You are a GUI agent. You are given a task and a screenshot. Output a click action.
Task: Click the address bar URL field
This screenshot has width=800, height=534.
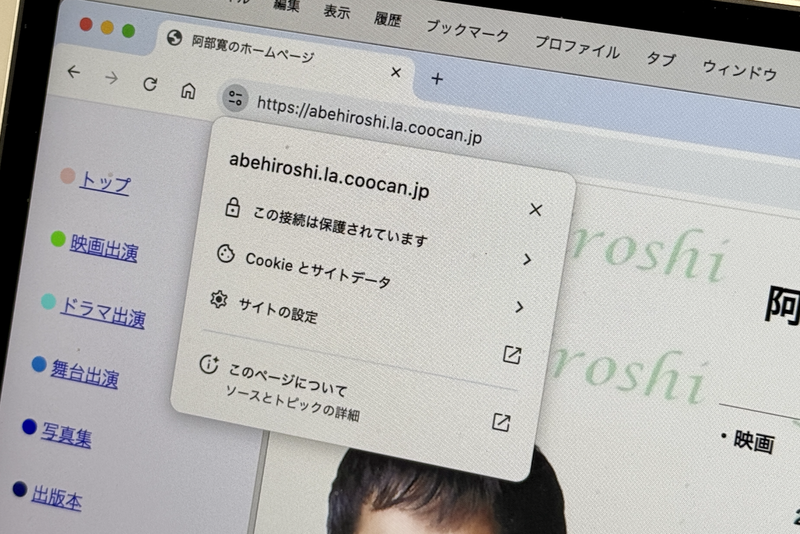[x=369, y=120]
